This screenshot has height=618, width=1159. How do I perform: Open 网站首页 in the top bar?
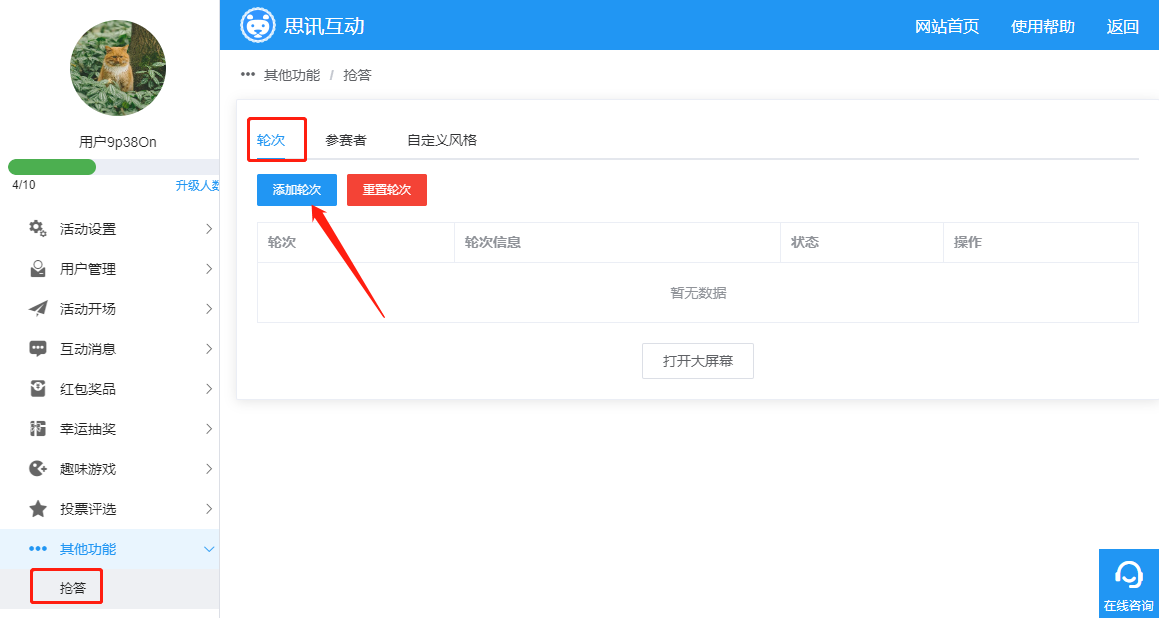point(947,27)
